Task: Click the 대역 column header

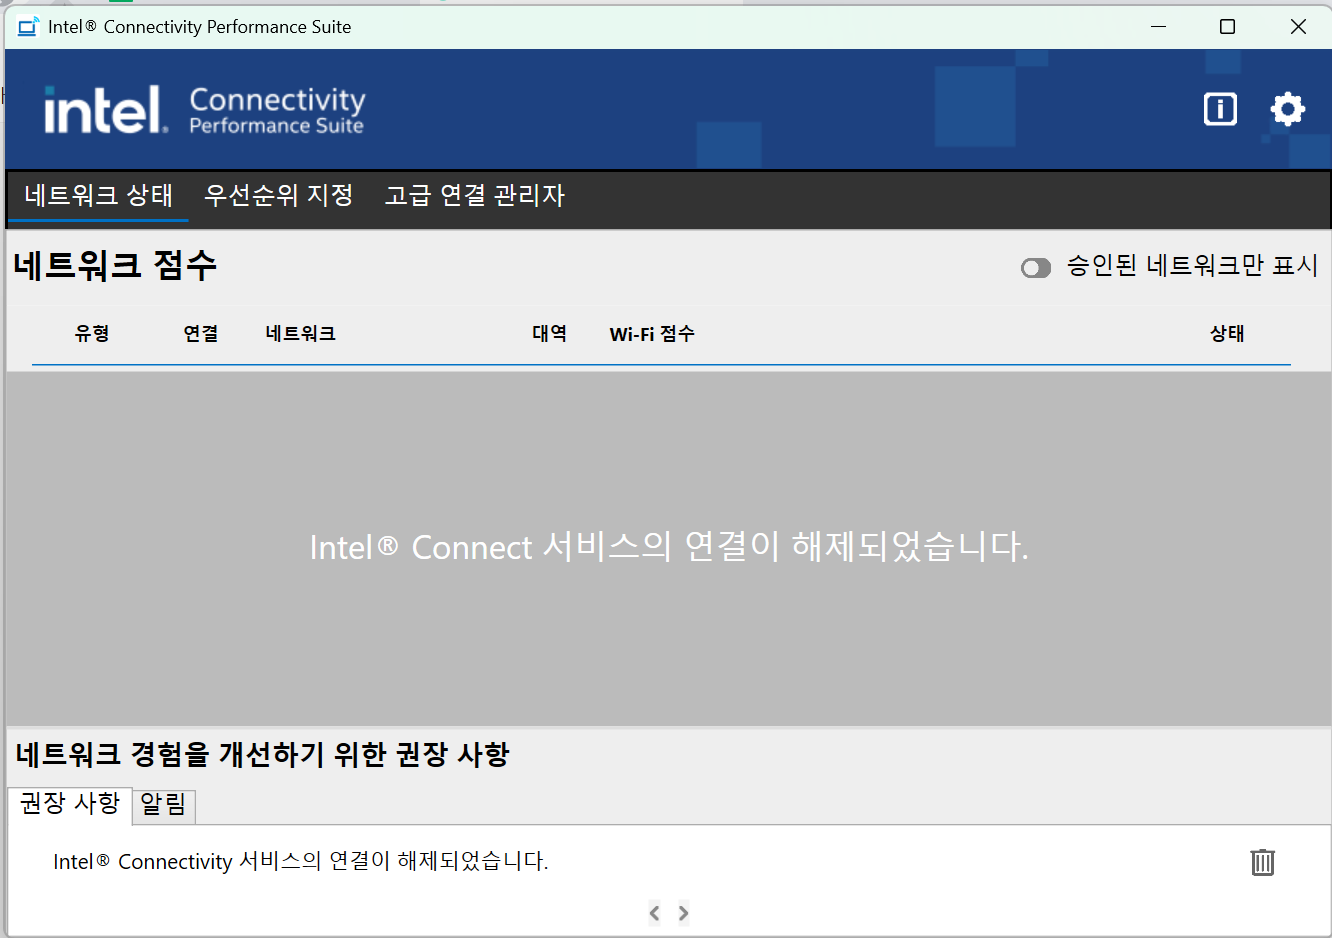Action: (x=549, y=334)
